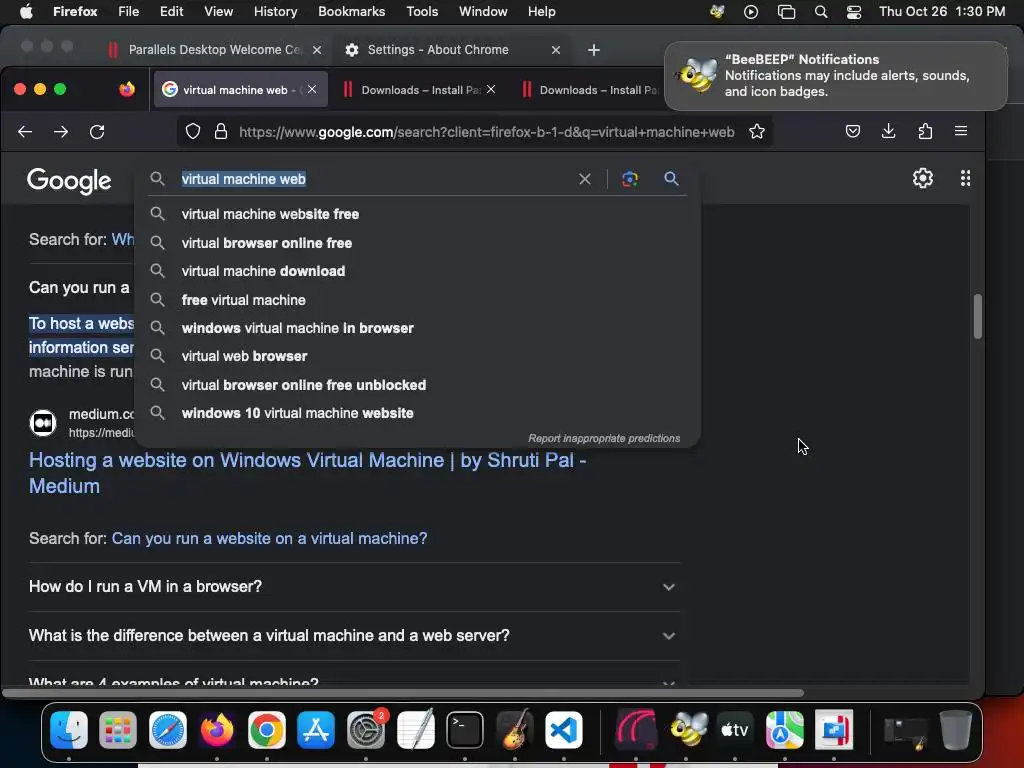Go forward using Firefox forward arrow
The height and width of the screenshot is (768, 1024).
(x=61, y=132)
